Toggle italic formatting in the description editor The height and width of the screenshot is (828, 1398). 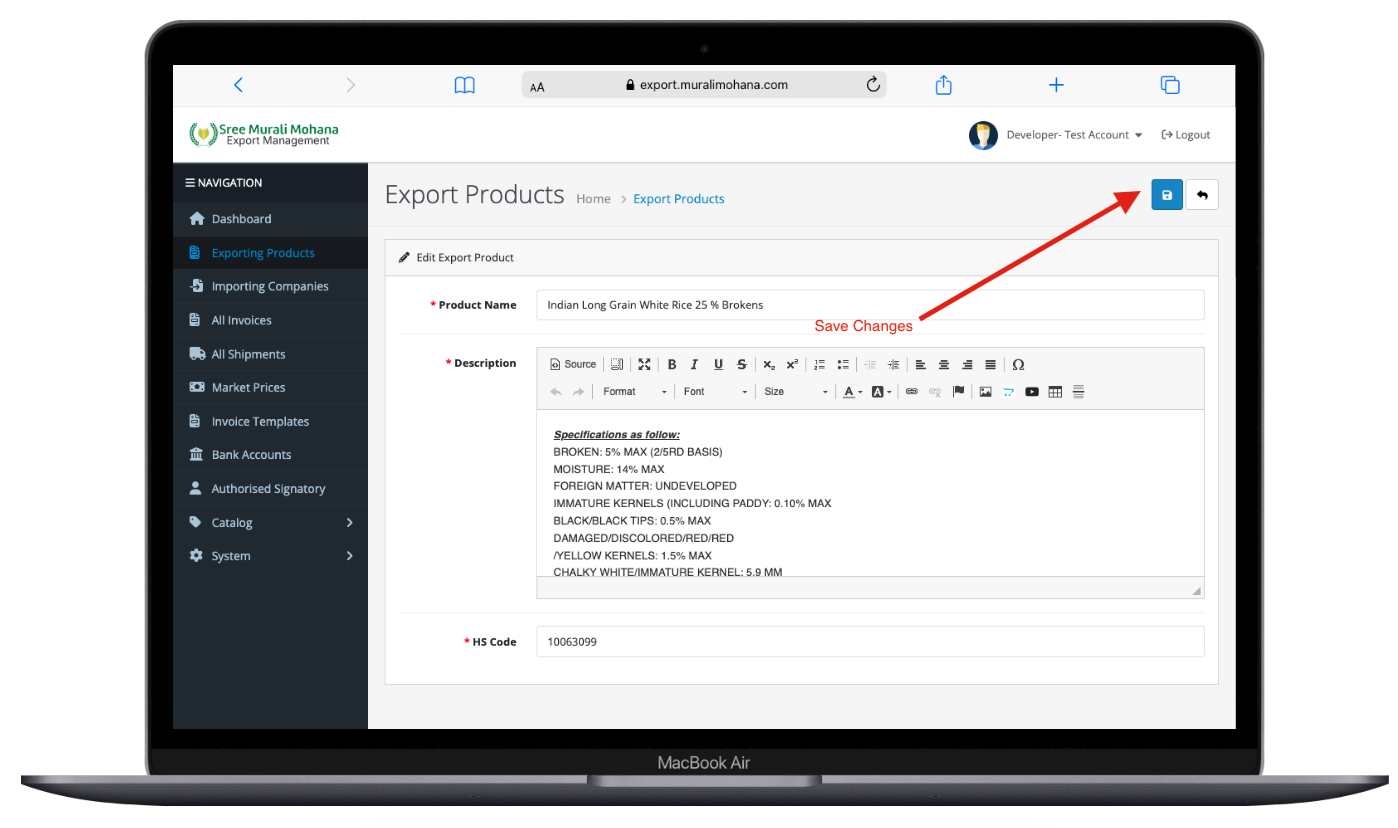(694, 364)
